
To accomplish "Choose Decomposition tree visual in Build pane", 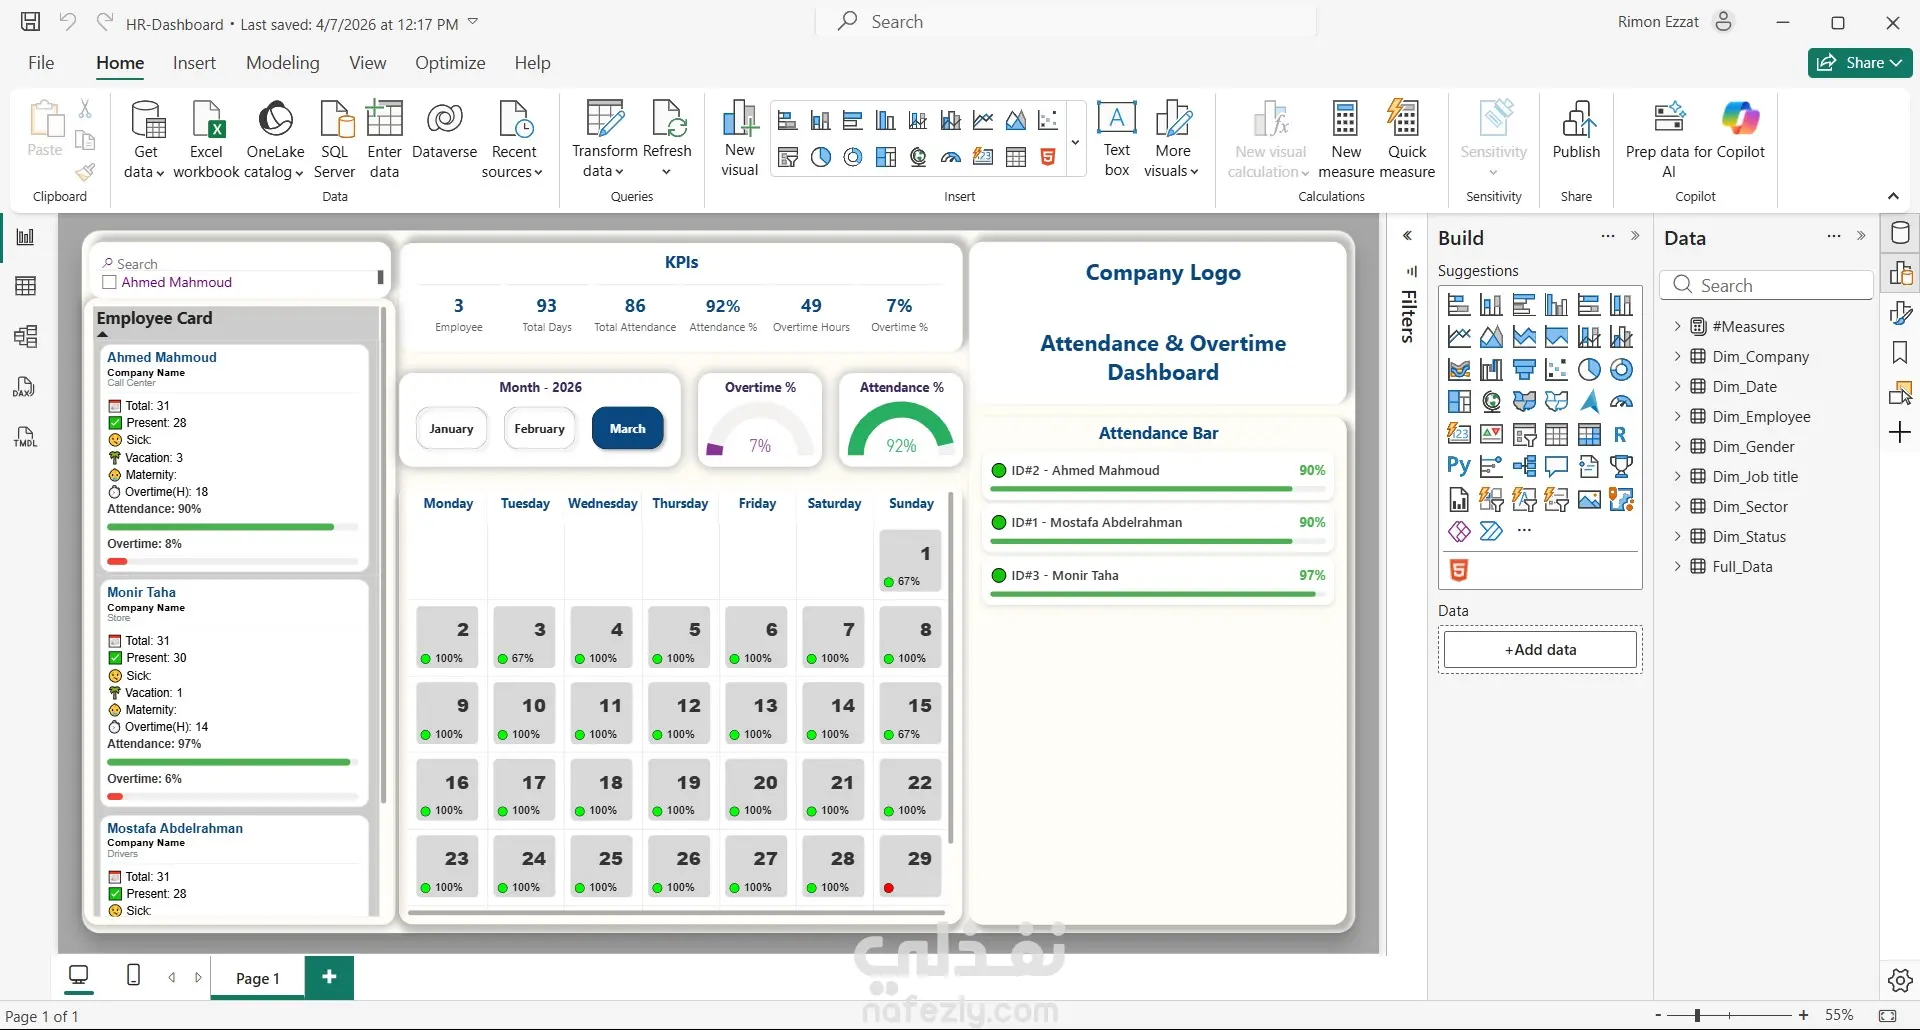I will (1524, 466).
